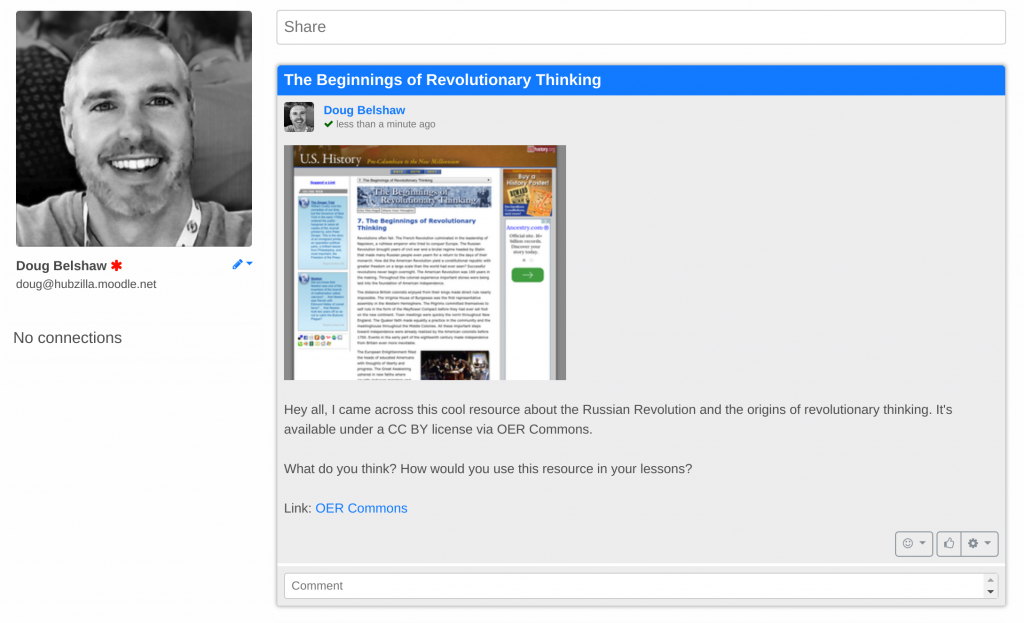The height and width of the screenshot is (623, 1024).
Task: Open the U.S. History resource preview thumbnail
Action: pos(425,262)
